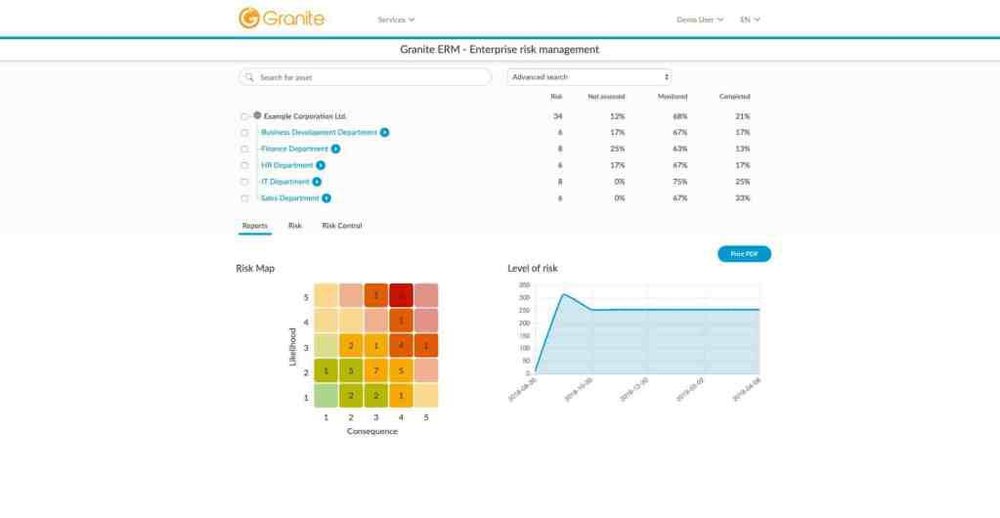Image resolution: width=1000 pixels, height=518 pixels.
Task: Click risk cell likelihood 3 consequence 4
Action: 401,345
